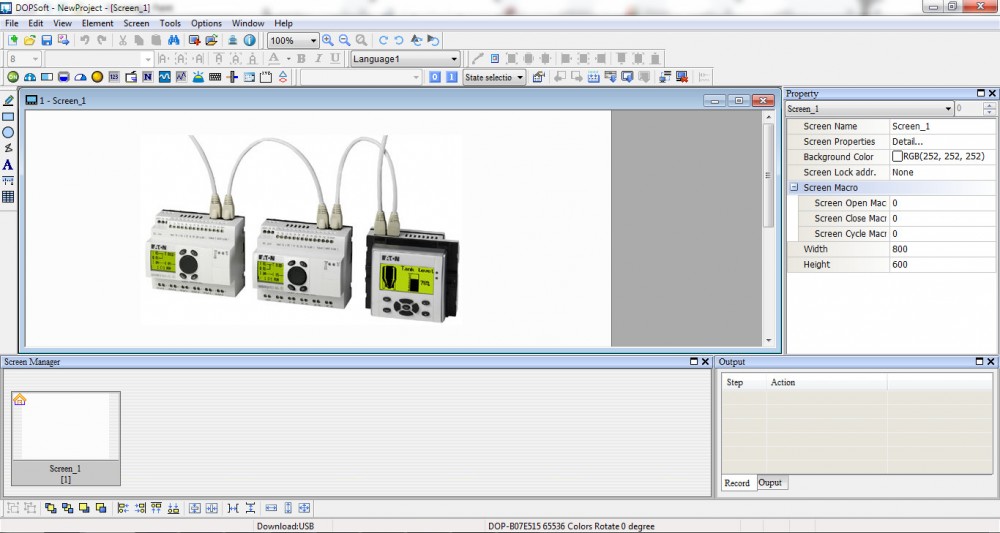Viewport: 1000px width, 533px height.
Task: Select the Rectangle drawing tool
Action: click(8, 117)
